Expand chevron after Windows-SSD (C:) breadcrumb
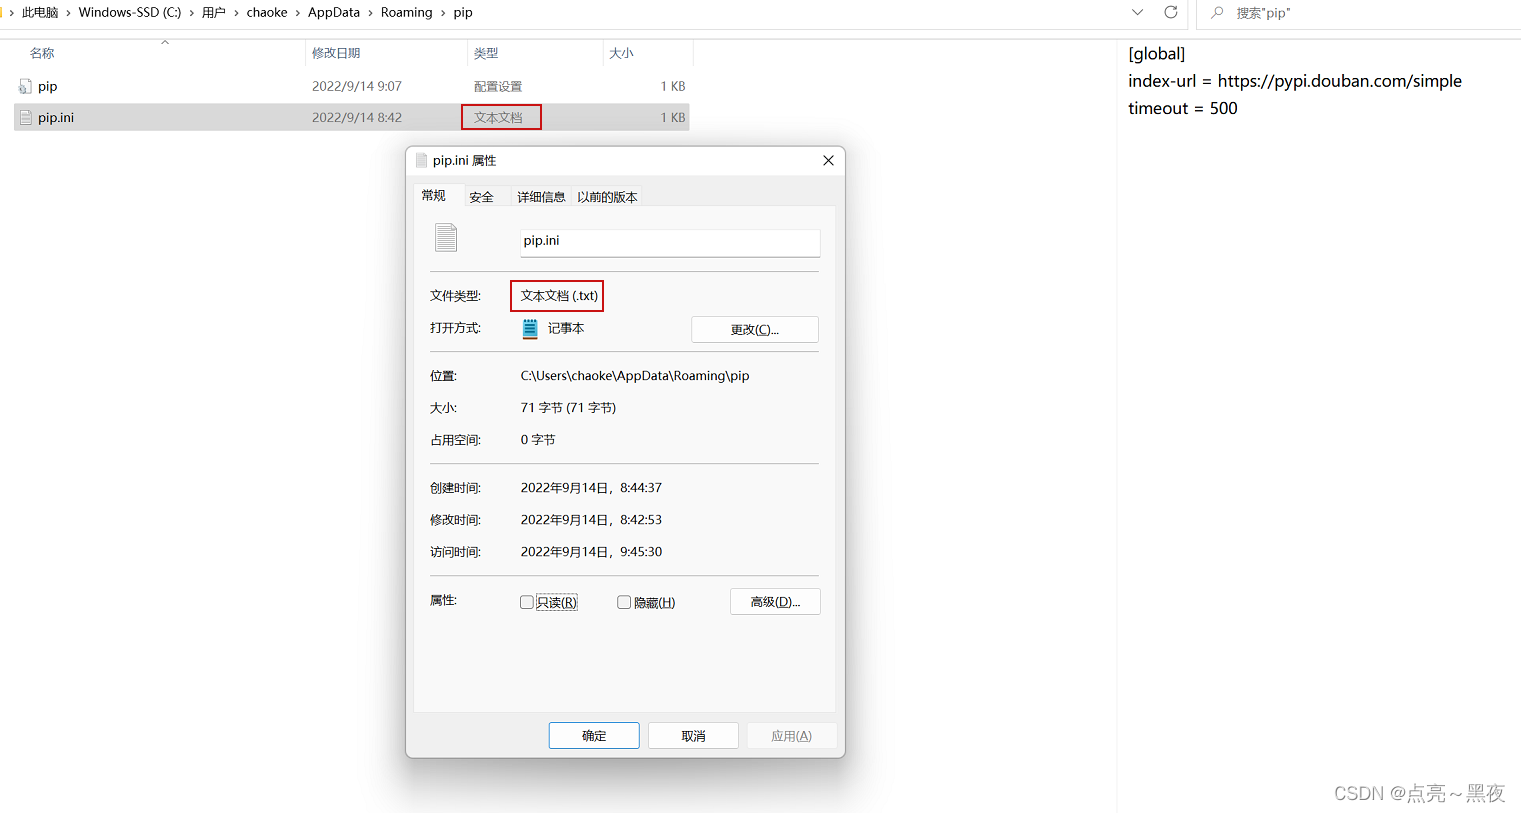1521x813 pixels. click(x=191, y=13)
